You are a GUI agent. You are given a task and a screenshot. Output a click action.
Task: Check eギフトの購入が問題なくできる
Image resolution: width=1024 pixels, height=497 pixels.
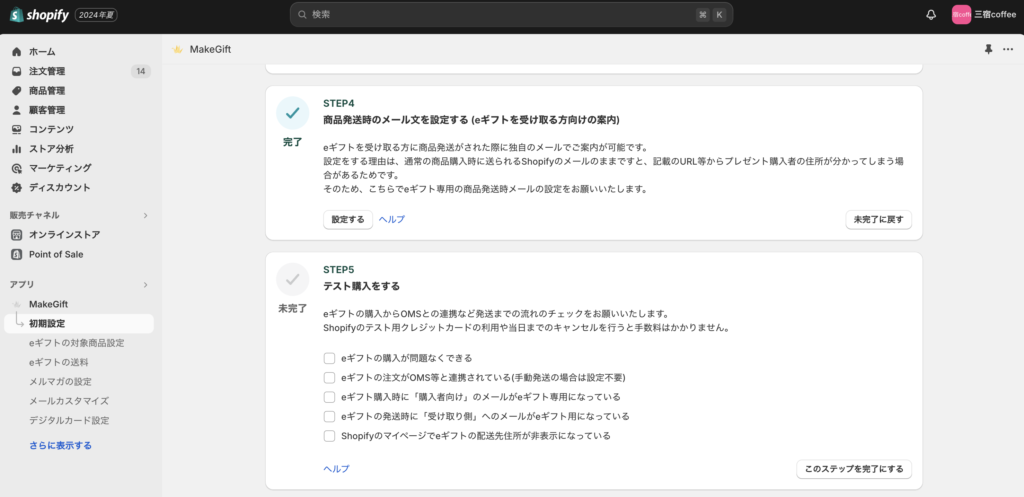click(x=329, y=358)
